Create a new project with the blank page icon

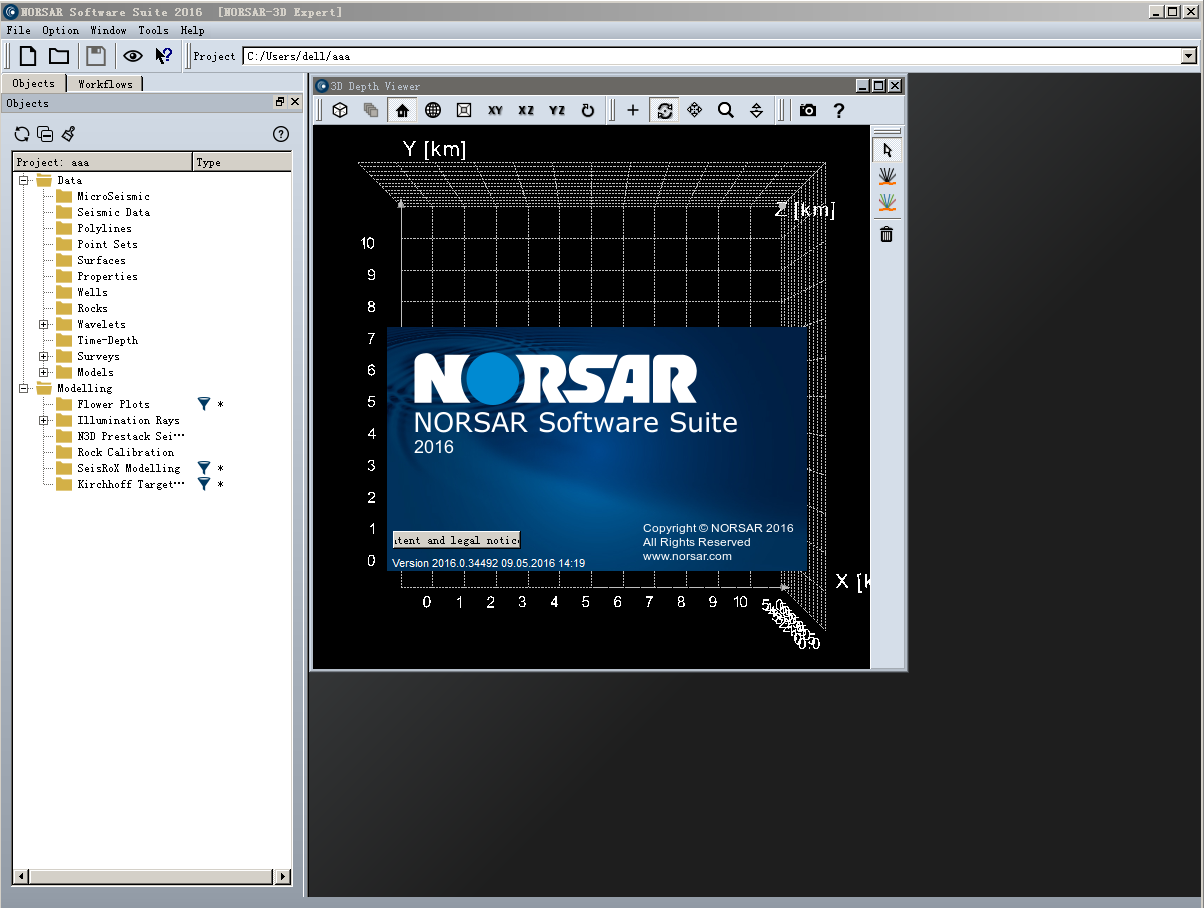[29, 56]
